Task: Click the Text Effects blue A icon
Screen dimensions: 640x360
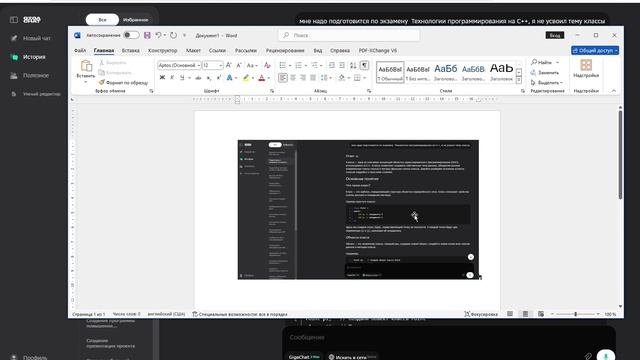Action: click(x=229, y=78)
